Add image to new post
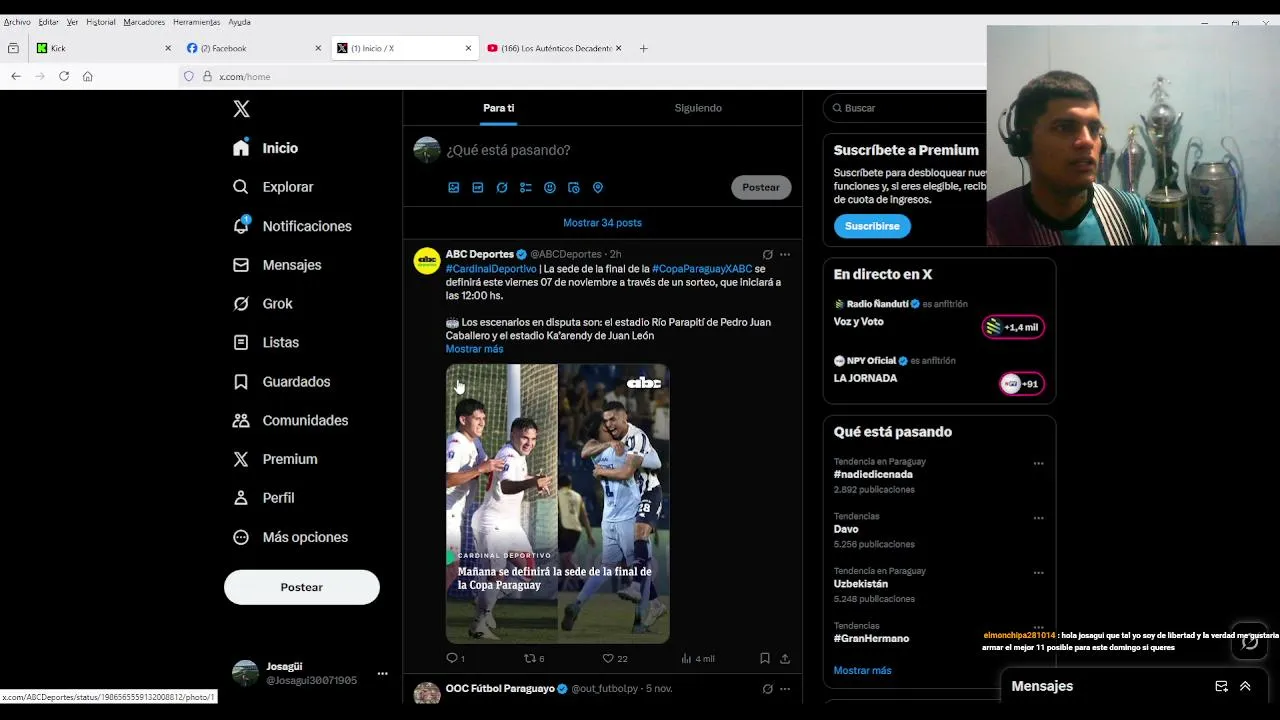 (x=454, y=187)
